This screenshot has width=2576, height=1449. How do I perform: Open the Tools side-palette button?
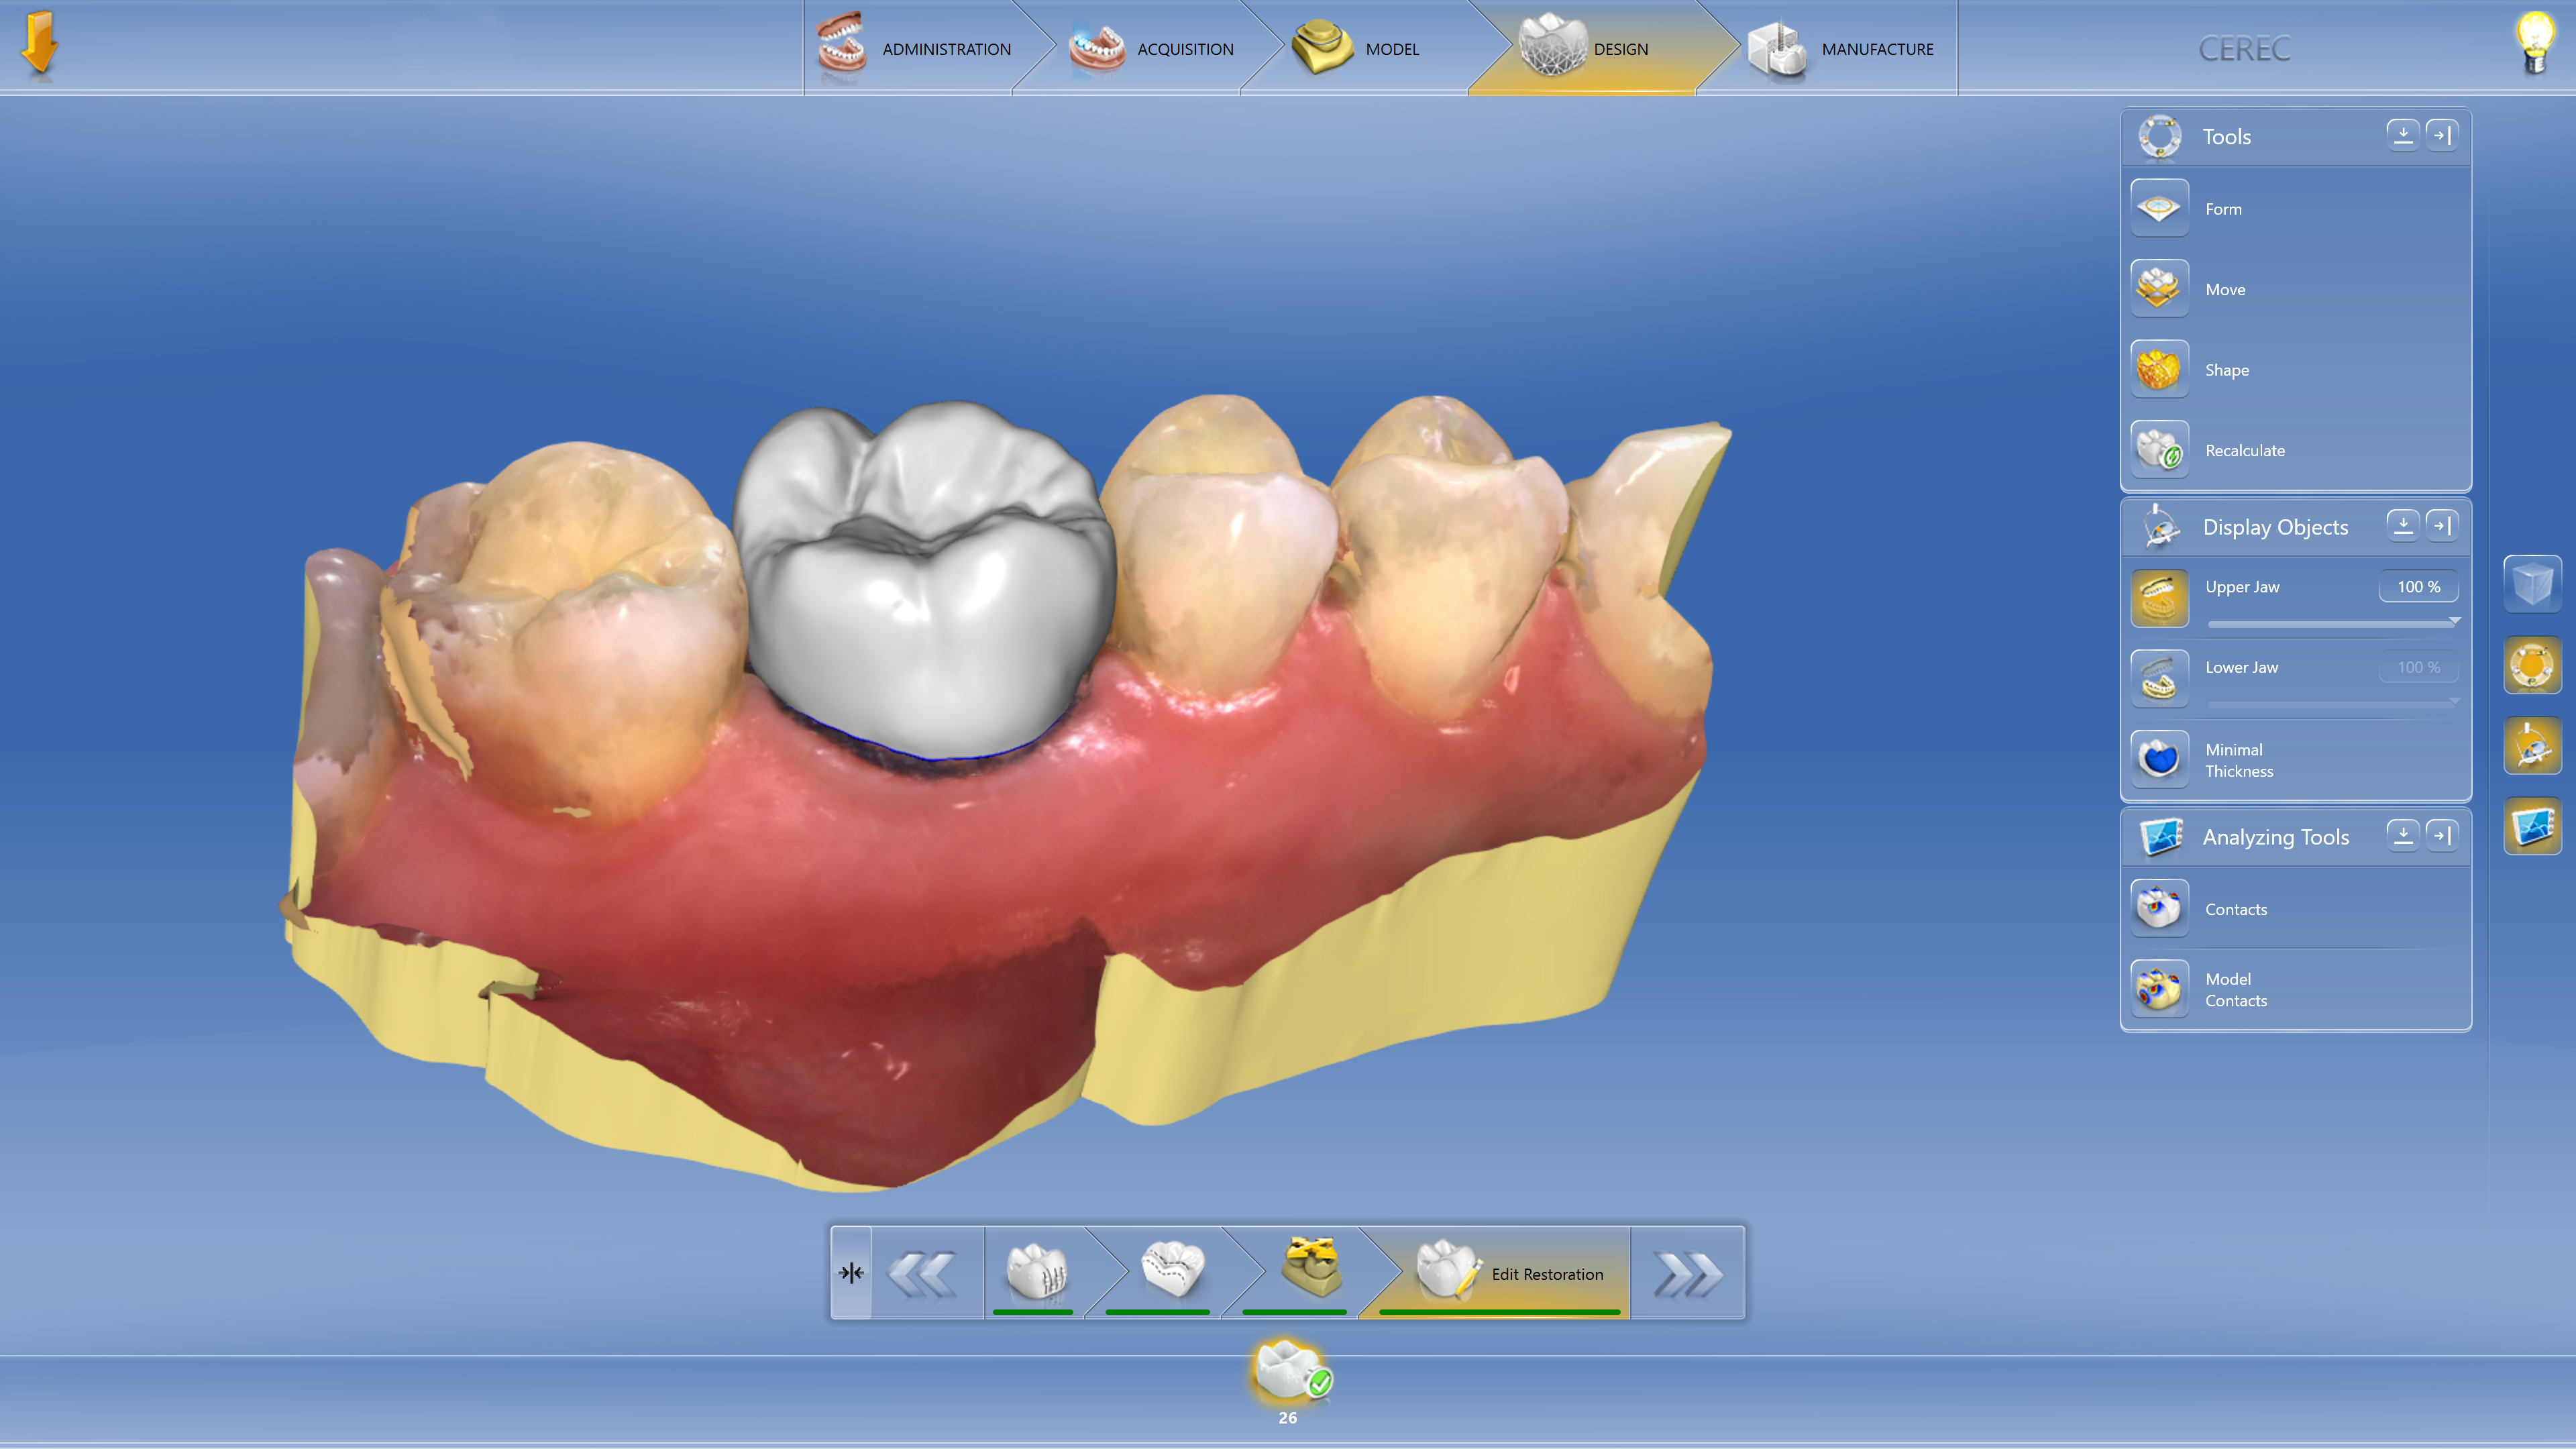(2532, 665)
